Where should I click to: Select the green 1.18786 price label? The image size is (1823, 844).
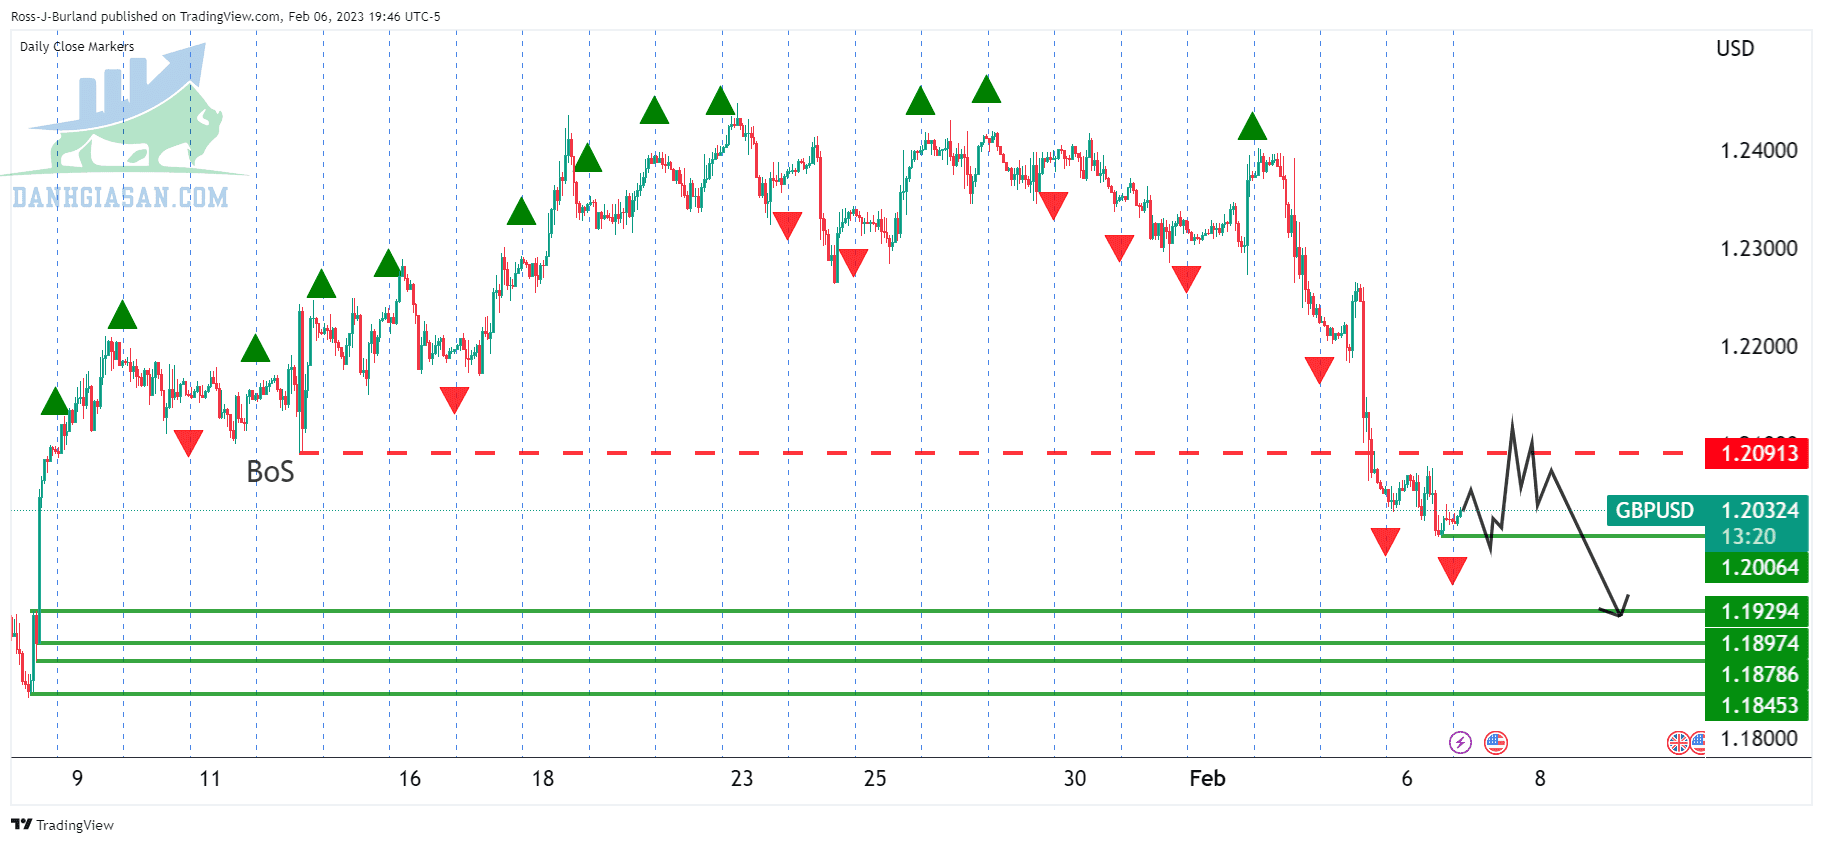click(1758, 674)
